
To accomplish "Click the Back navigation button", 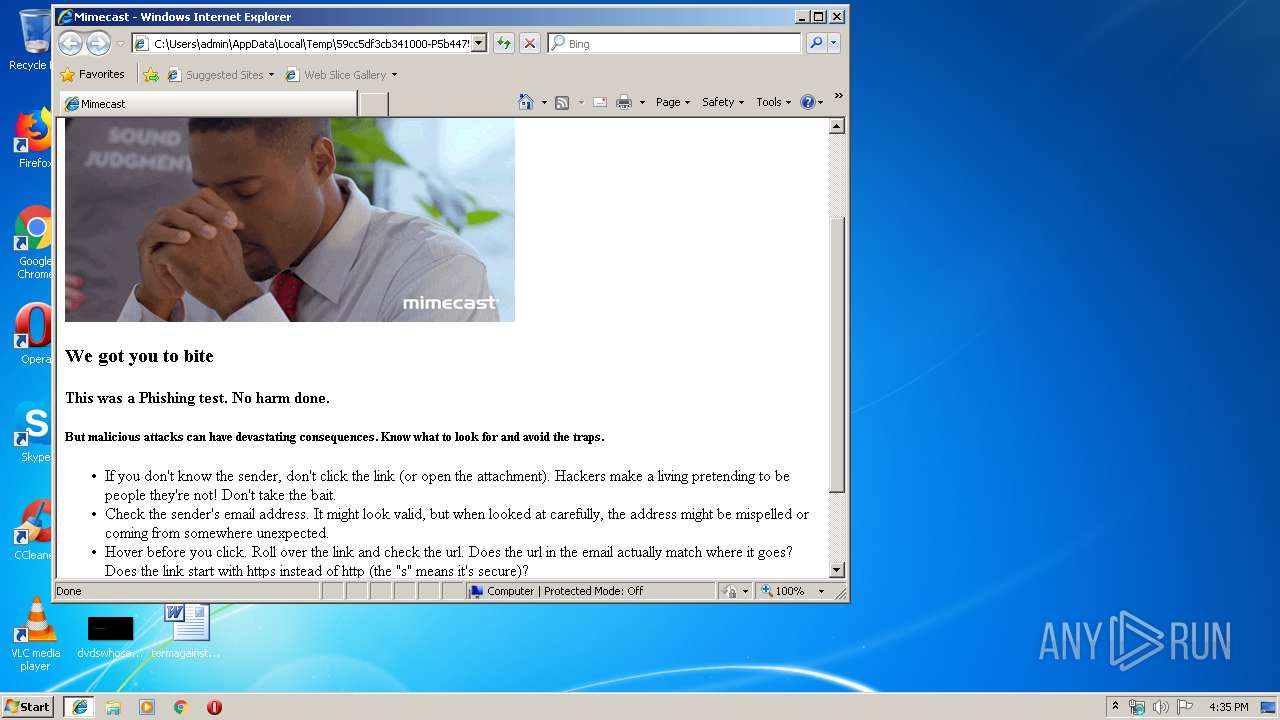I will [x=70, y=43].
